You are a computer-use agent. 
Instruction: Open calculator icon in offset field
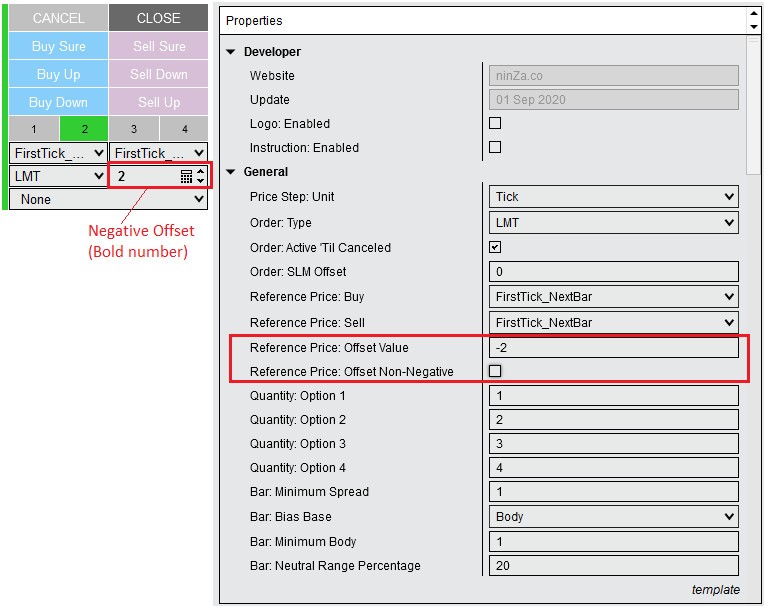click(186, 176)
